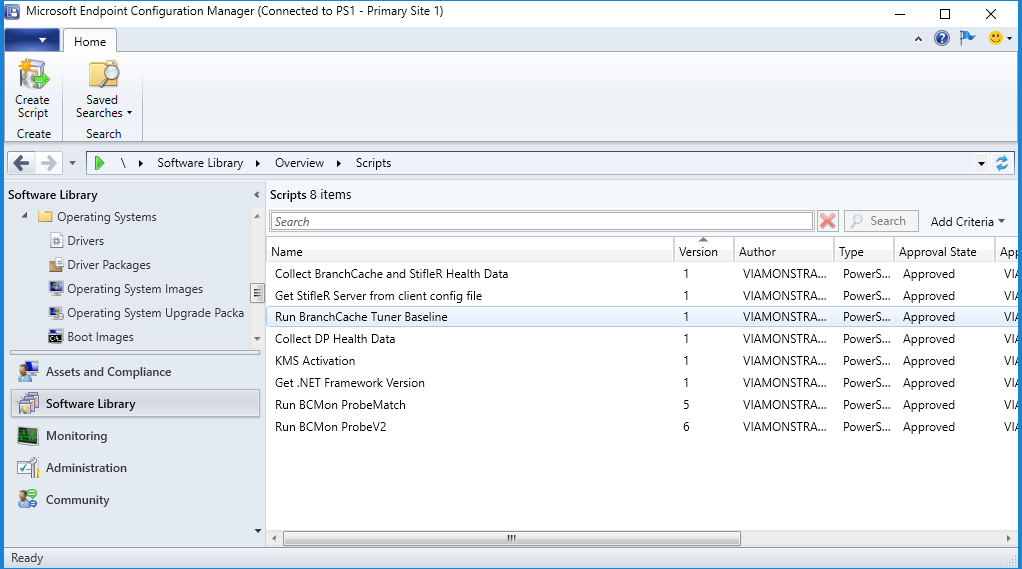Expand the breadcrumb arrow after Software Library
1022x569 pixels.
(258, 164)
